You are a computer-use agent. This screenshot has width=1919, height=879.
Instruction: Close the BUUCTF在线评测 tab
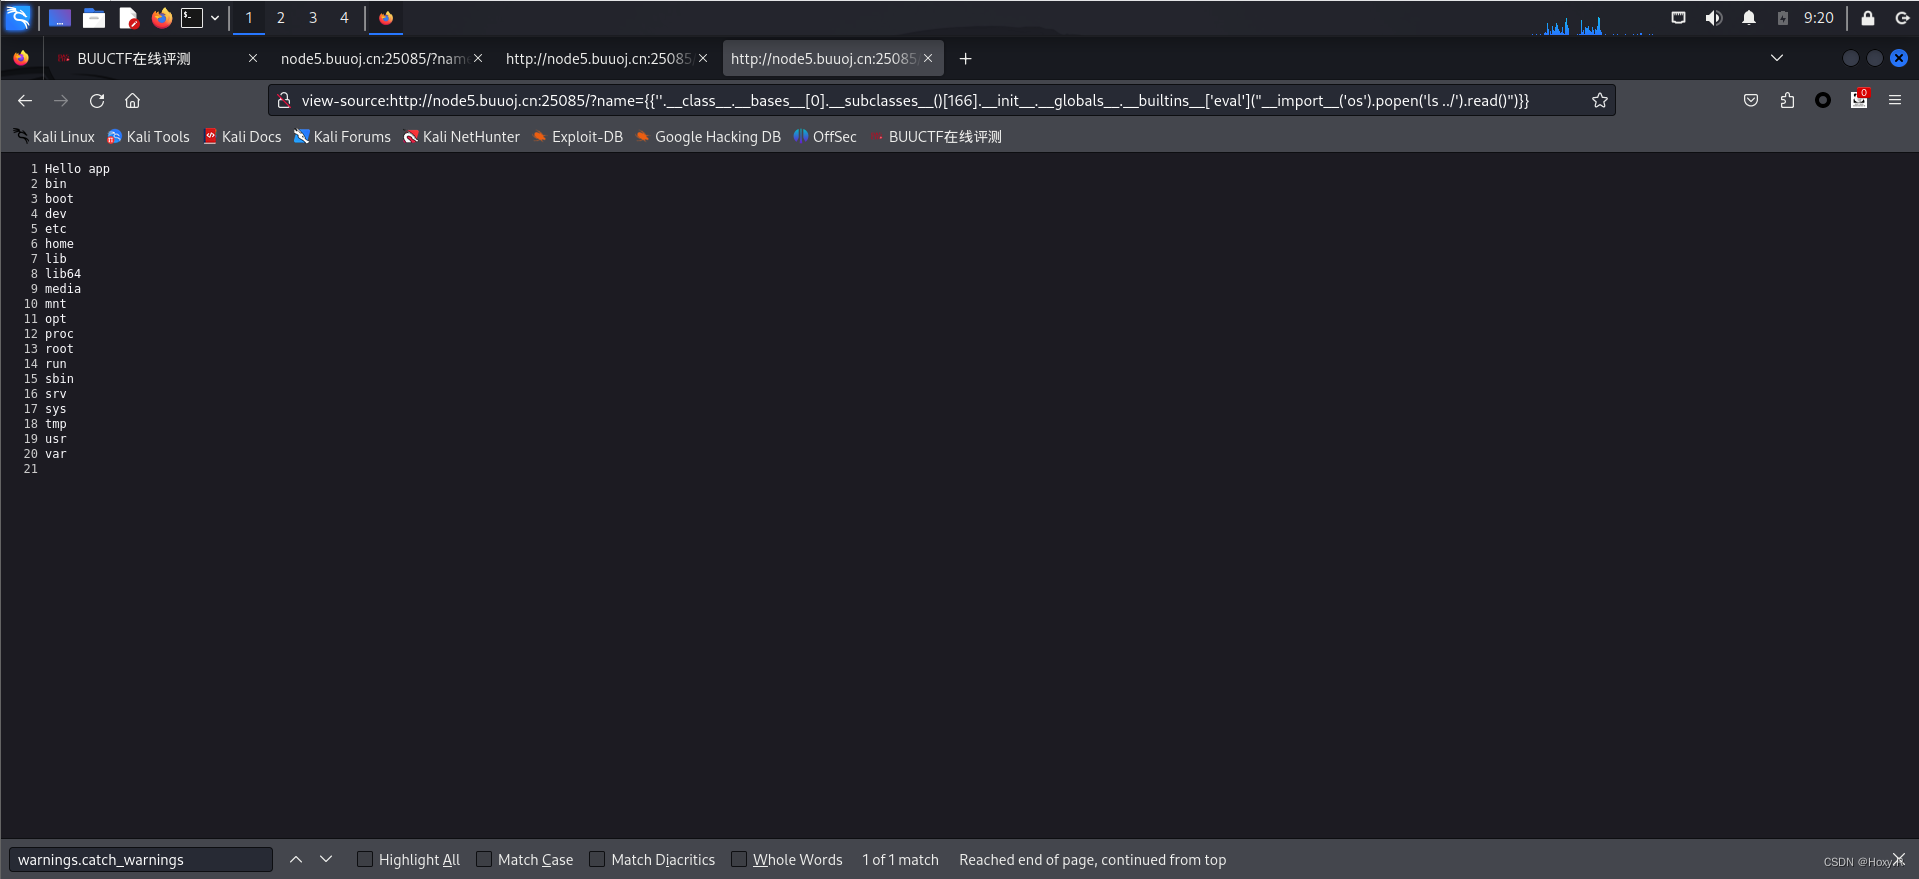click(253, 59)
